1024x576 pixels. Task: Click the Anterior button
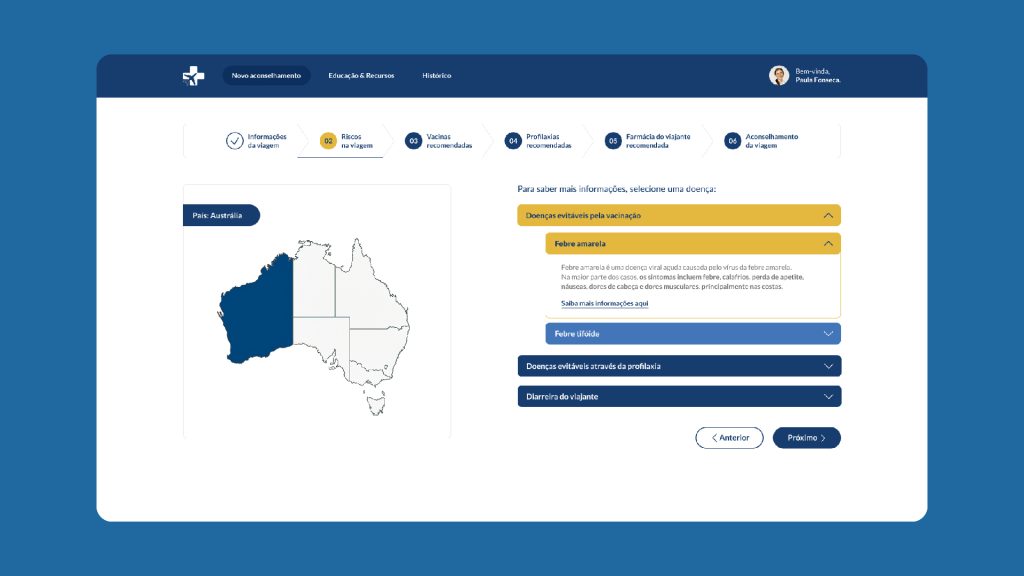click(729, 438)
